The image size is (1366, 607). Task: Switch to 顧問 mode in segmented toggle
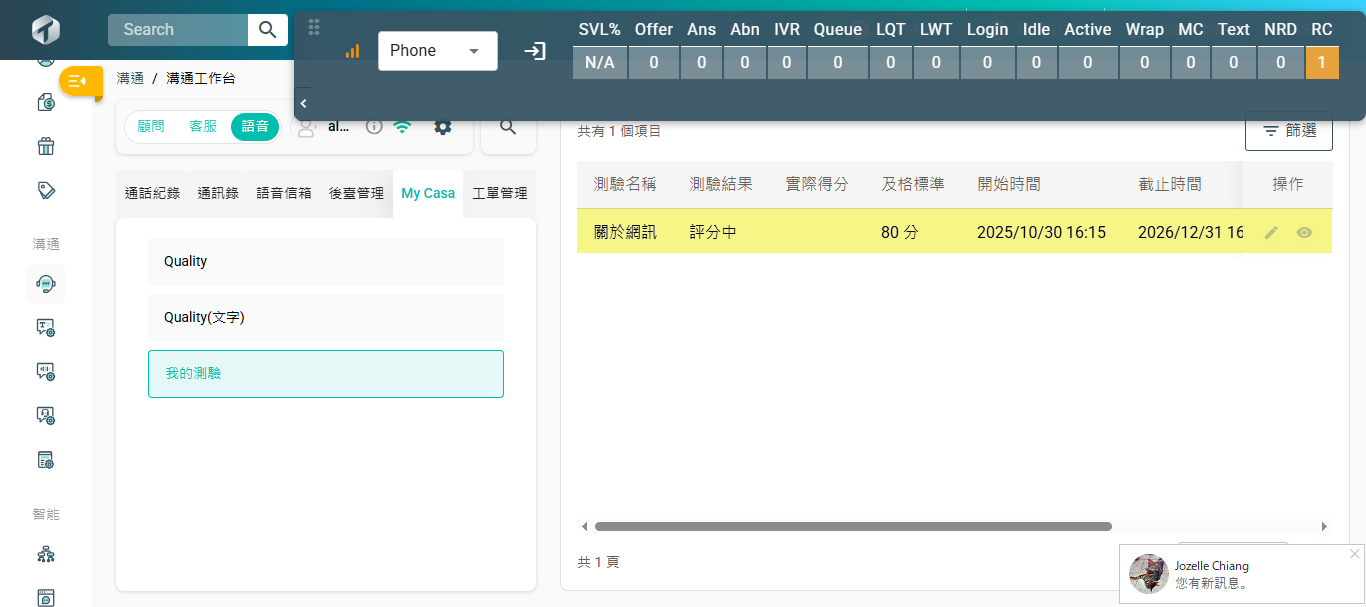(x=151, y=127)
